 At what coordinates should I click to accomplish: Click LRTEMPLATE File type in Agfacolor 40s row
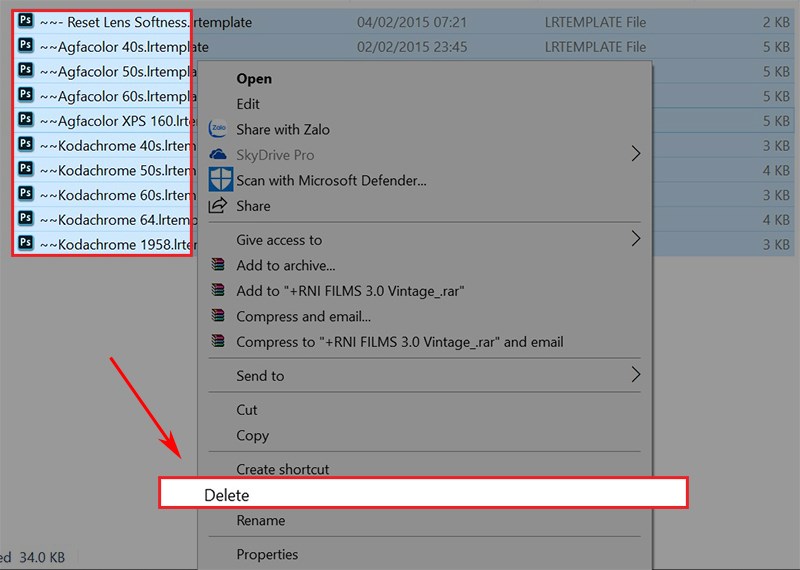(x=595, y=47)
